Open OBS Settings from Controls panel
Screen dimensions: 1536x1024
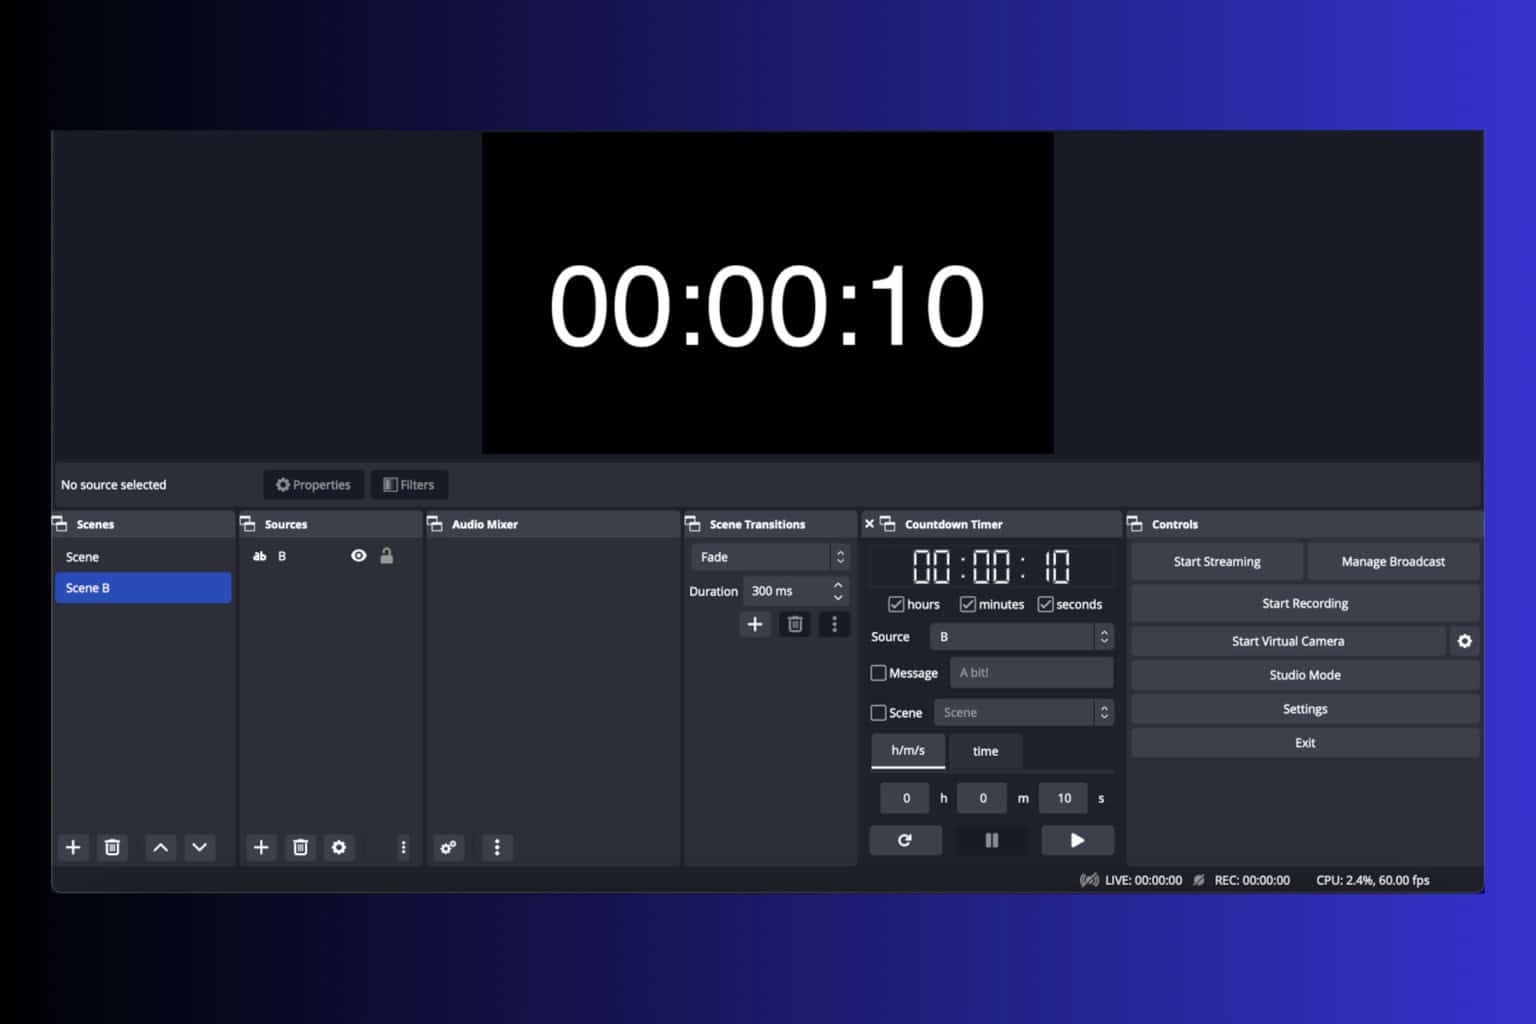[1304, 708]
